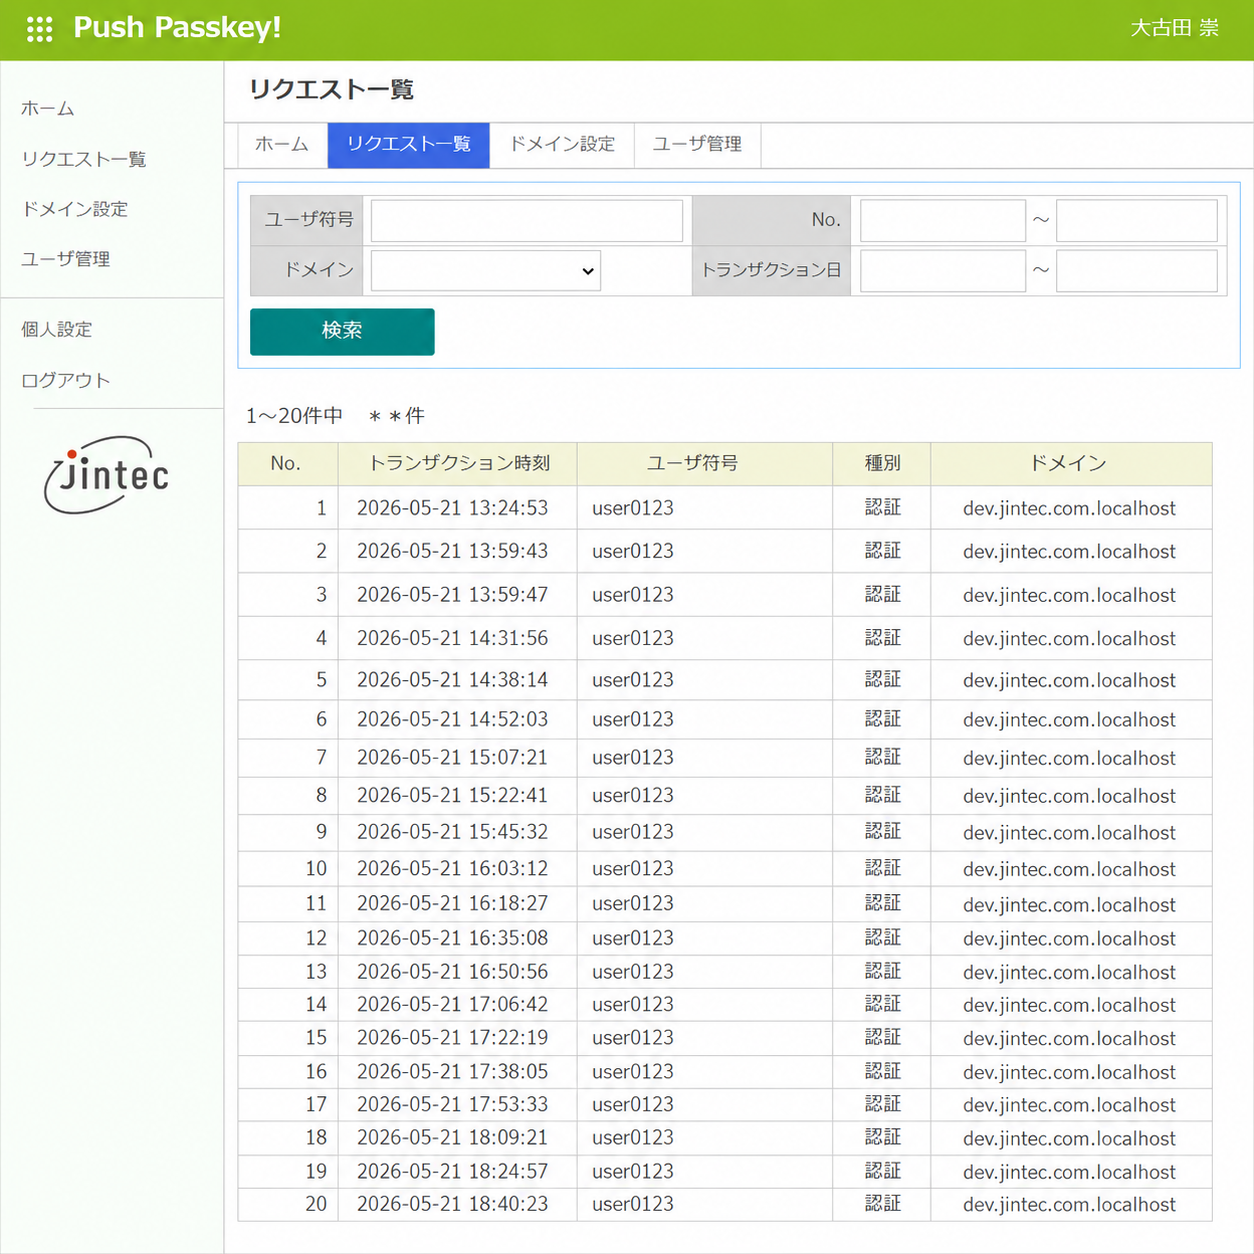Open ドメイン設定 in the sidebar
This screenshot has height=1254, width=1254.
(75, 209)
